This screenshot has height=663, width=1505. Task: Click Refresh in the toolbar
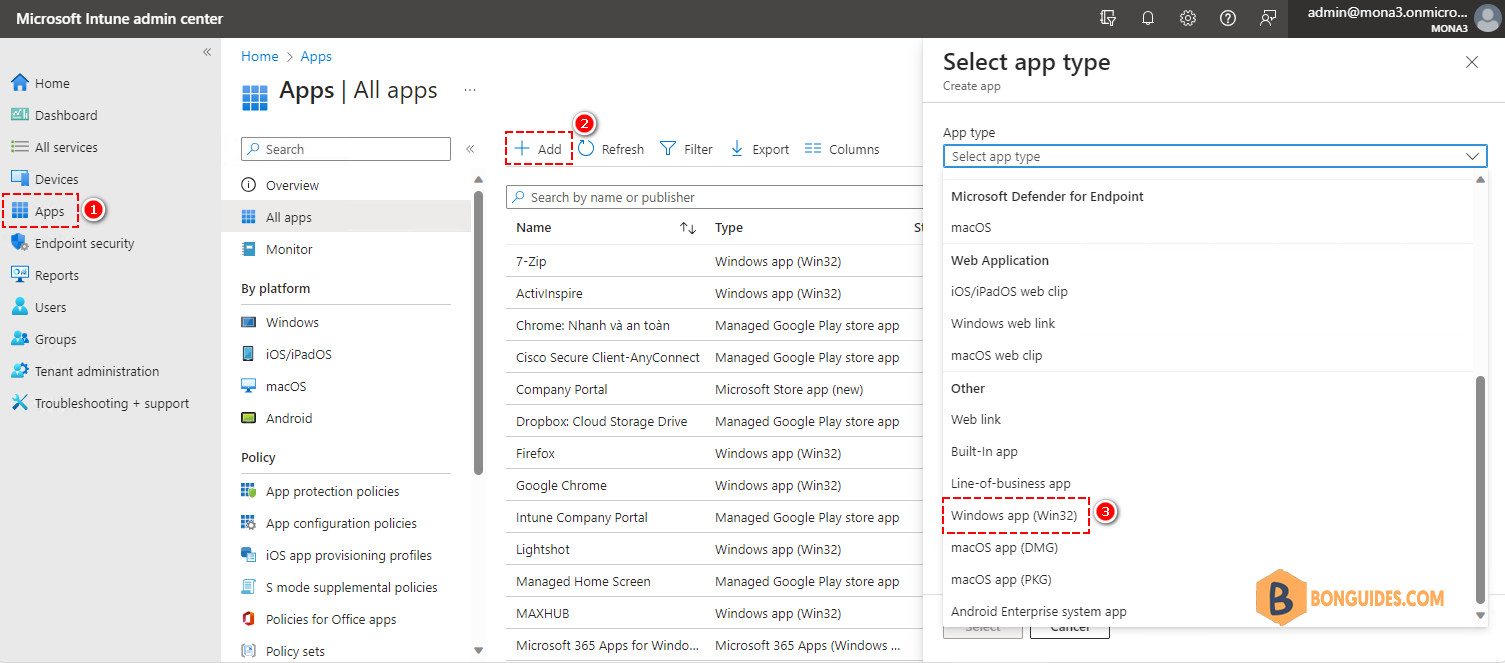click(x=611, y=149)
